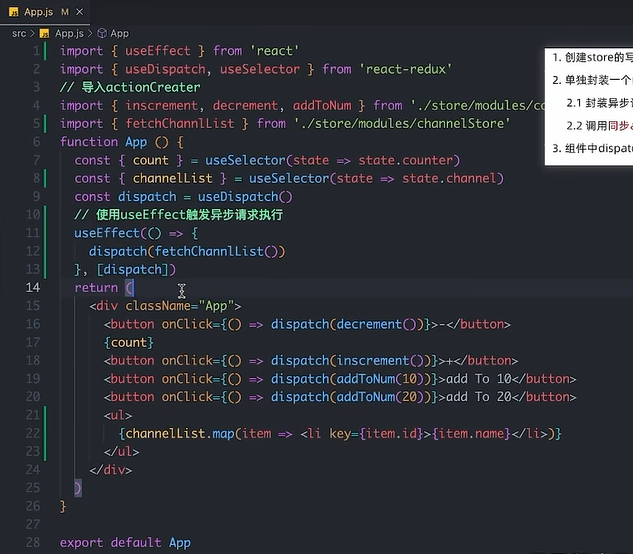
Task: Click 'function App' declaration on line 6
Action: 103,142
